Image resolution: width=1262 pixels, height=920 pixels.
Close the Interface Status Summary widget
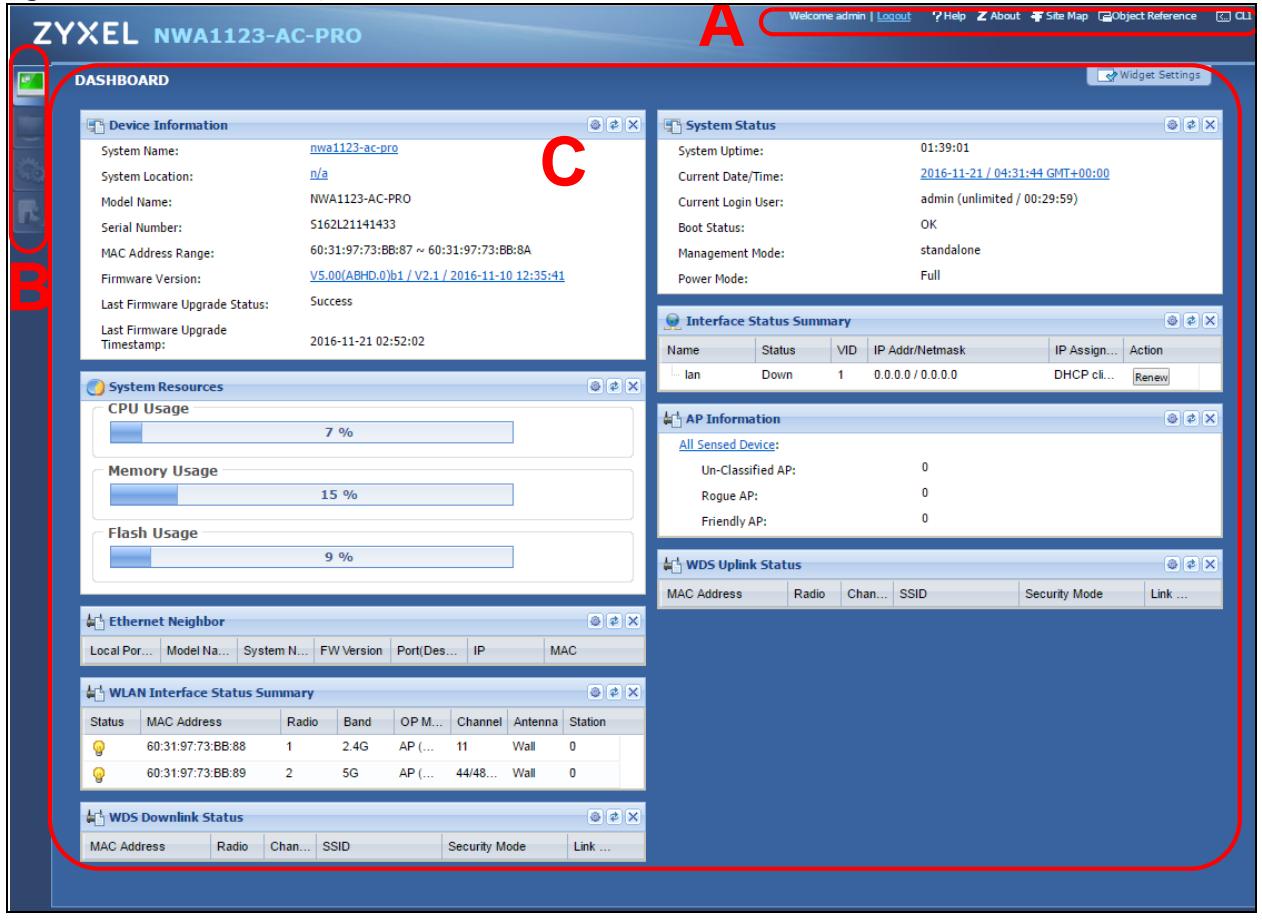coord(1209,321)
